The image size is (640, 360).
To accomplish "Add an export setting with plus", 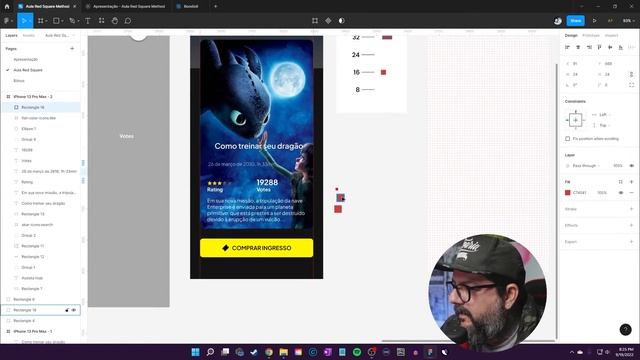I will 631,242.
